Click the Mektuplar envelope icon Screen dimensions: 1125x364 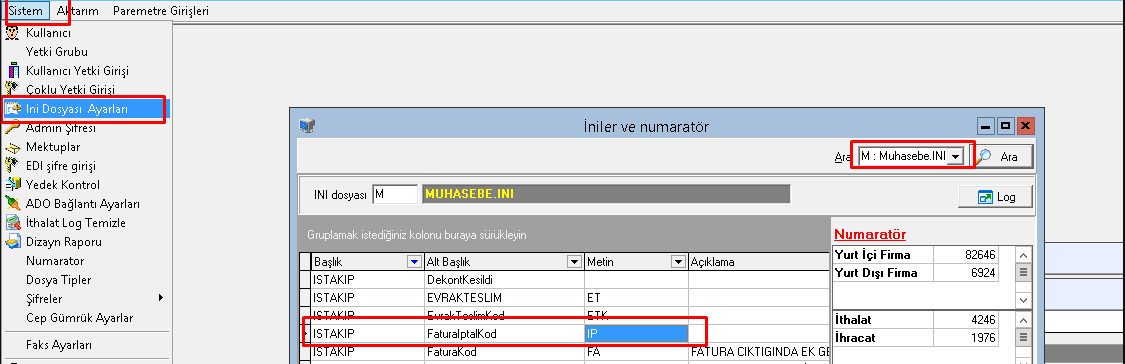(12, 147)
